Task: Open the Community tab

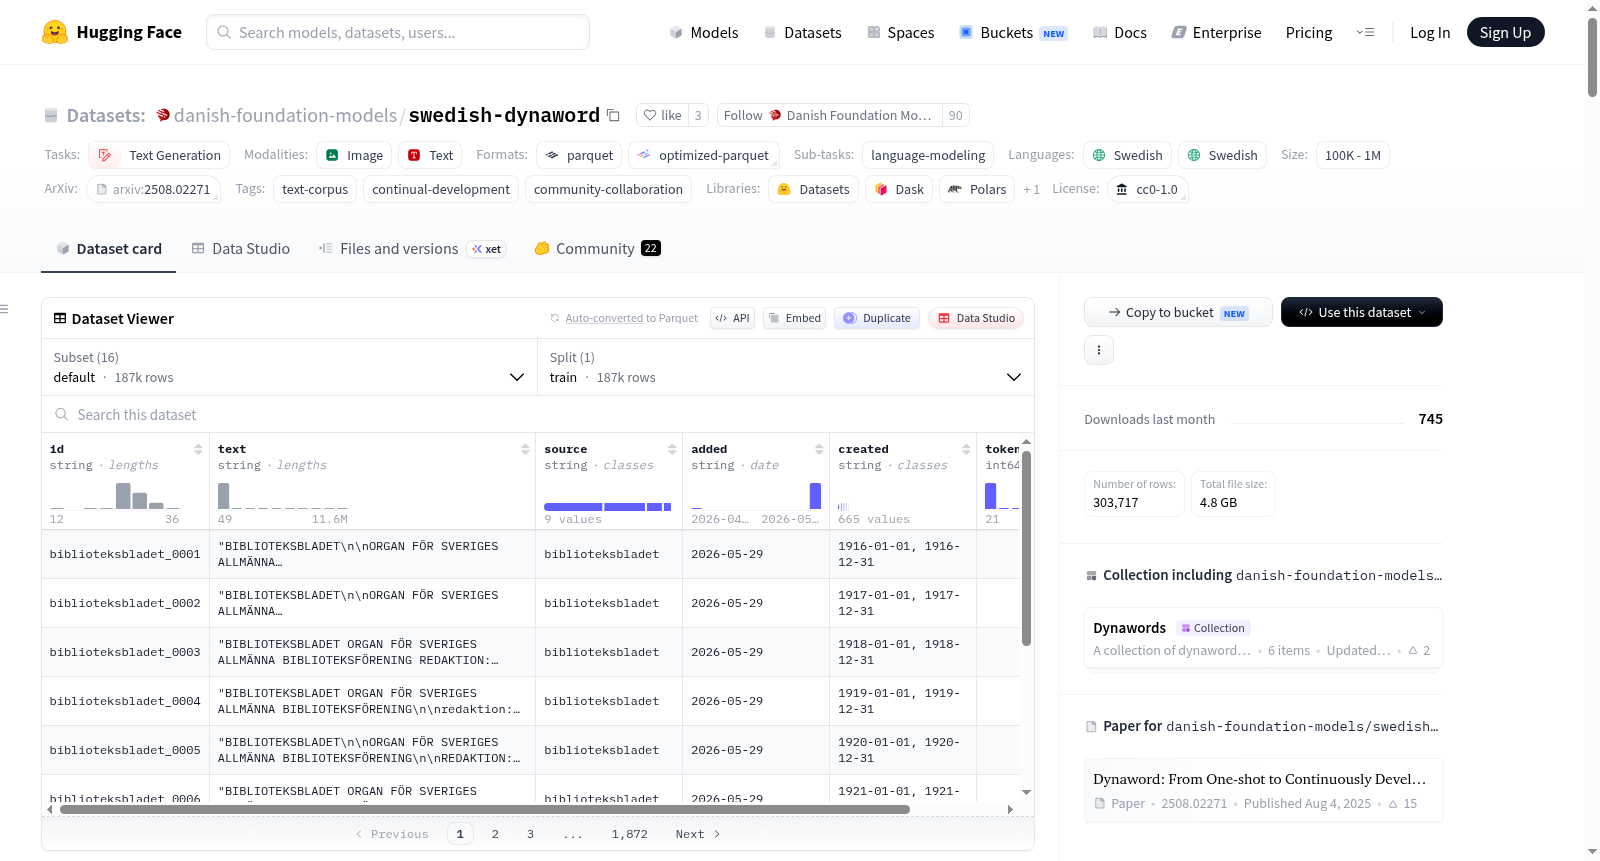Action: [x=598, y=249]
